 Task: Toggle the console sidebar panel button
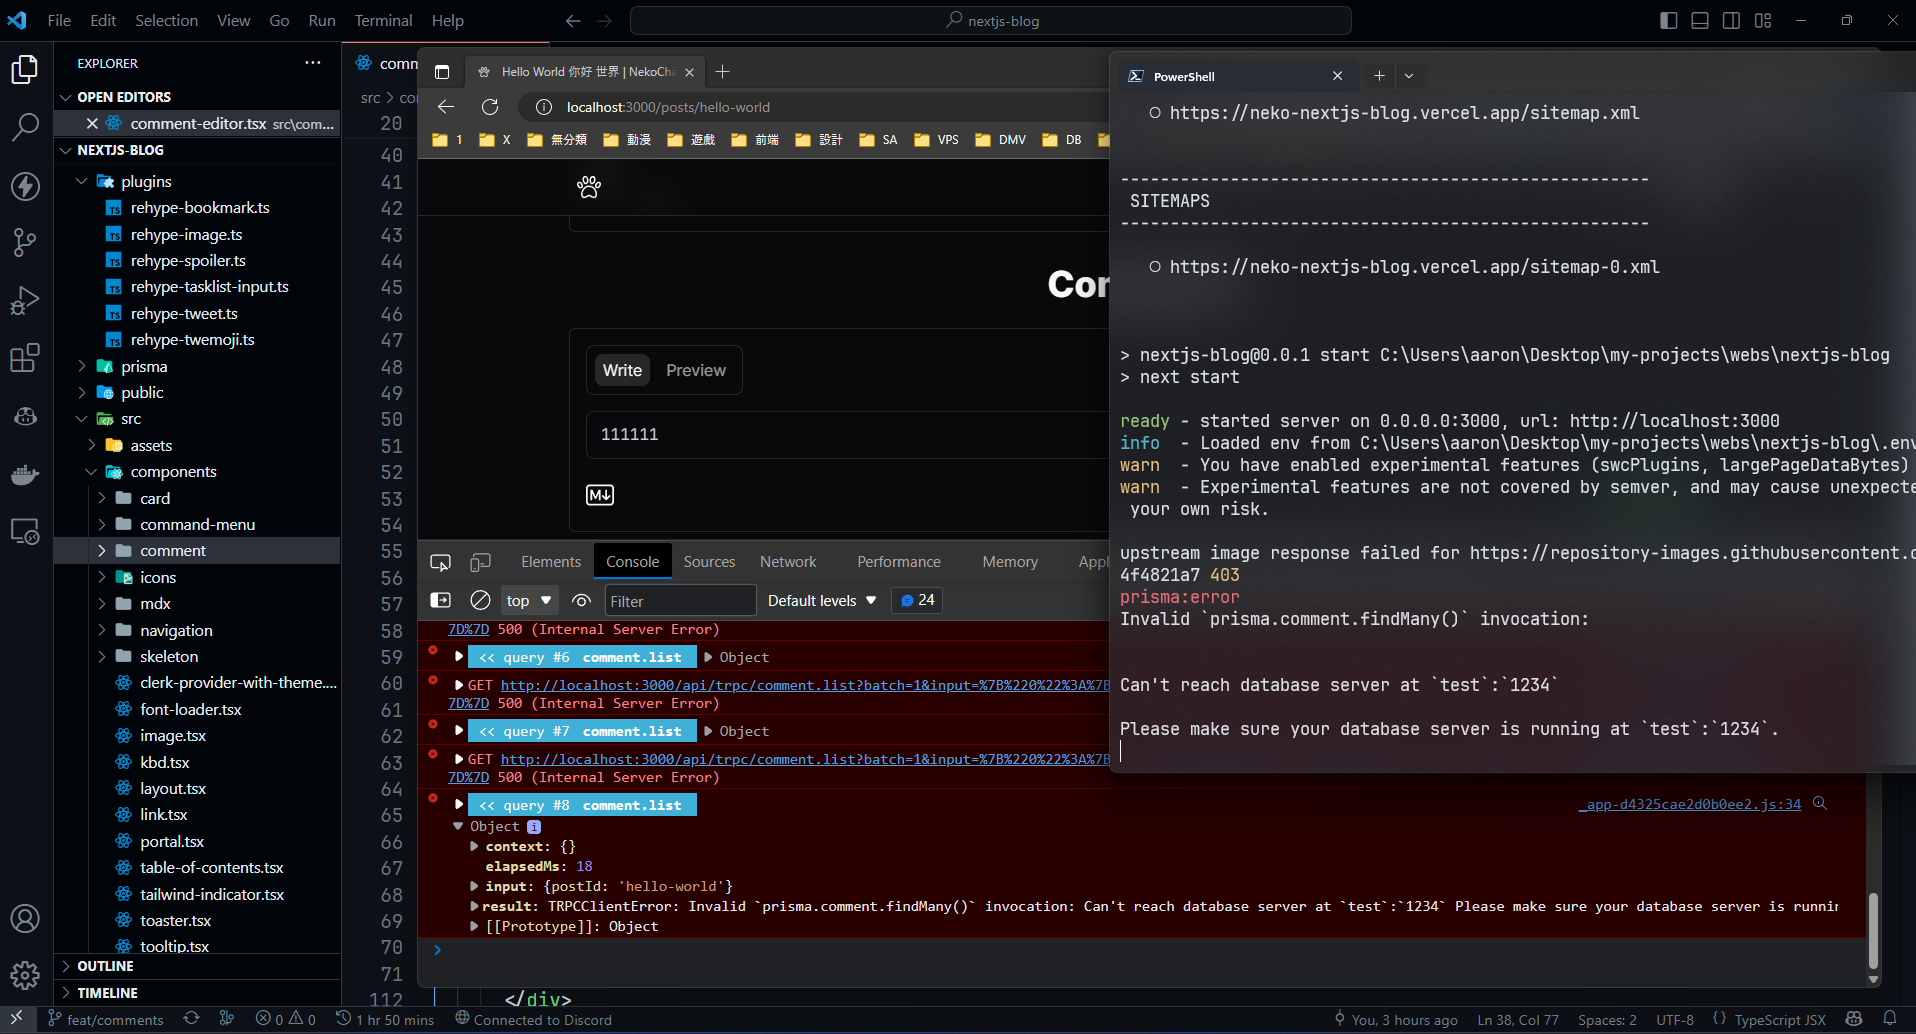coord(440,600)
